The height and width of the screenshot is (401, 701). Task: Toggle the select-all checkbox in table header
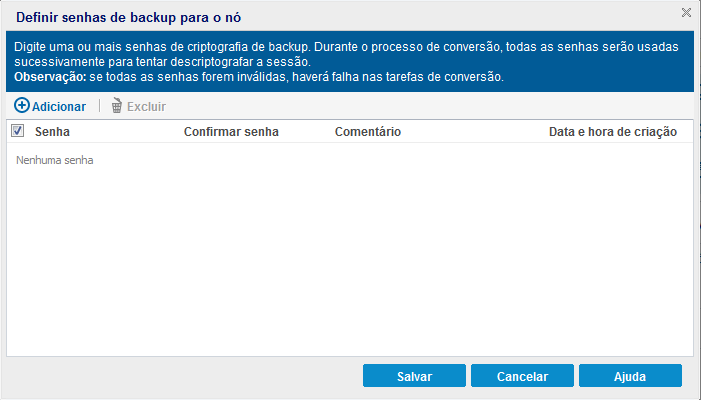(17, 130)
